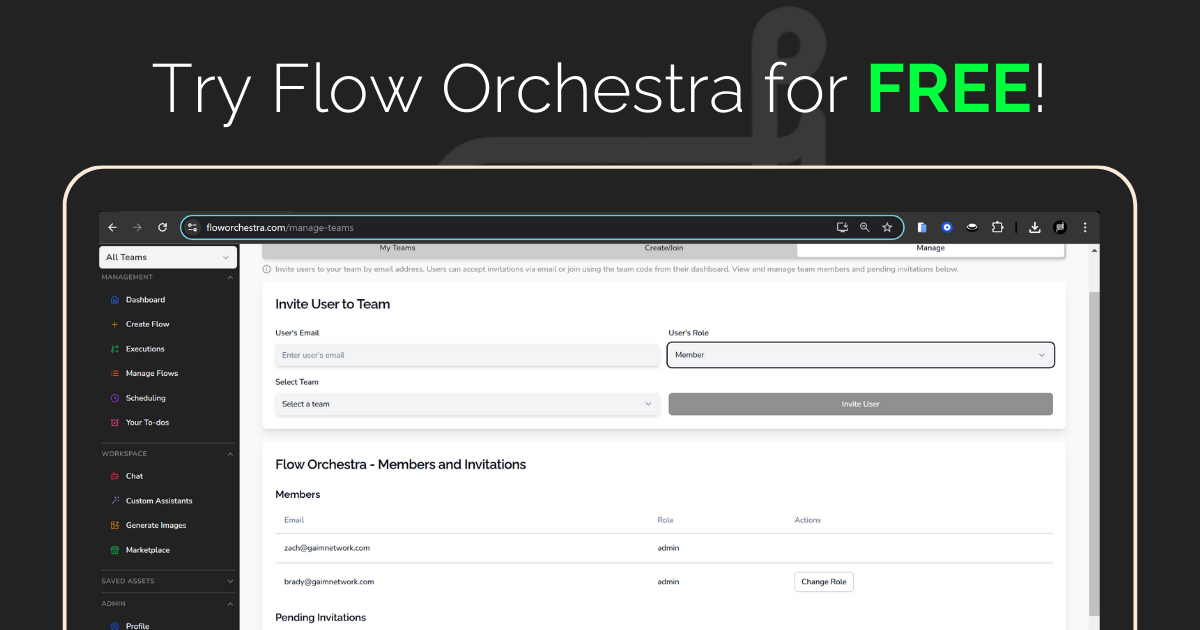
Task: Open the Profile link in the sidebar
Action: [x=137, y=626]
